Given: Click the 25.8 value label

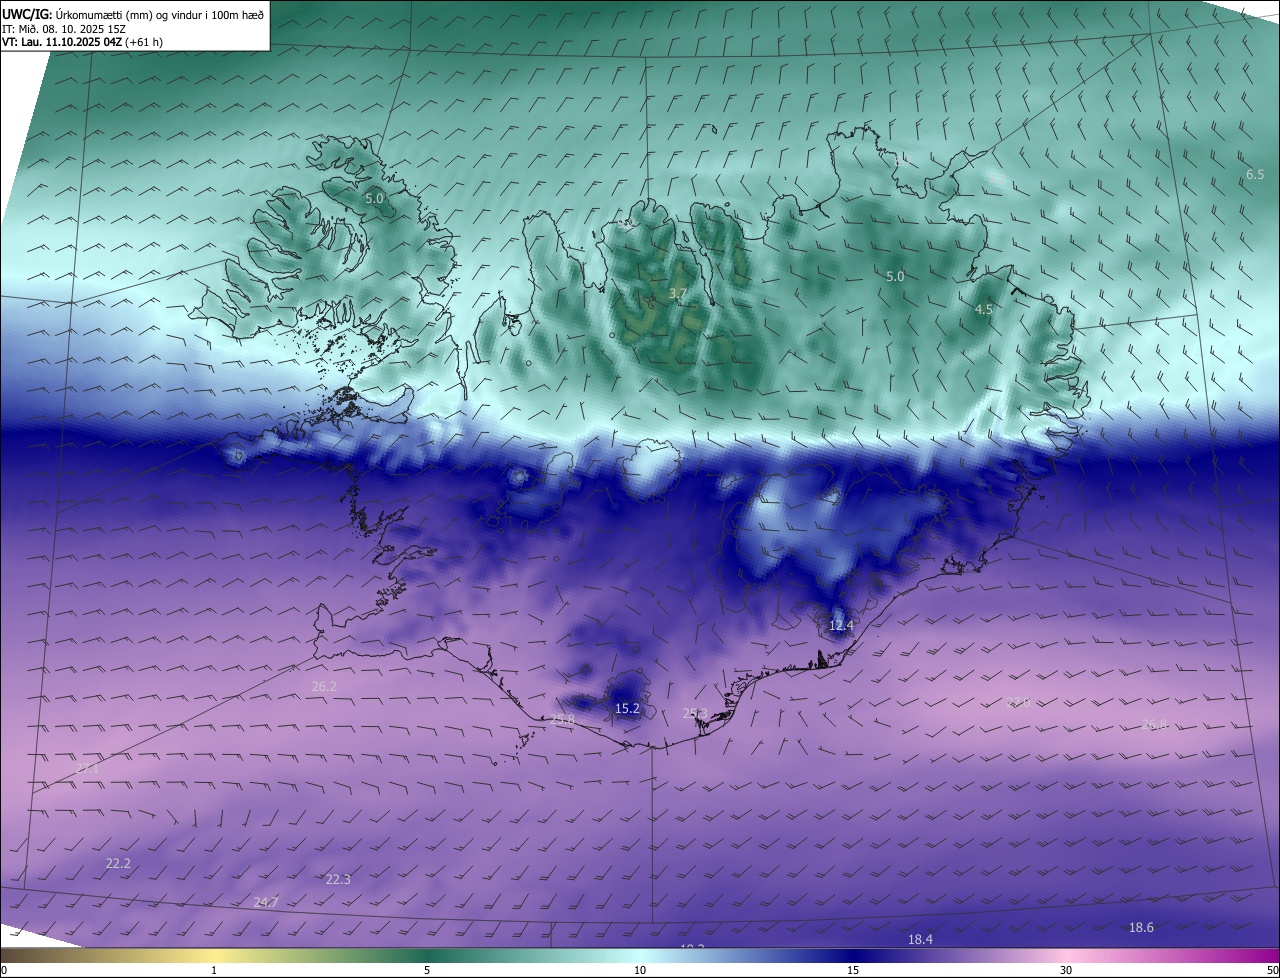Looking at the screenshot, I should click(x=562, y=720).
